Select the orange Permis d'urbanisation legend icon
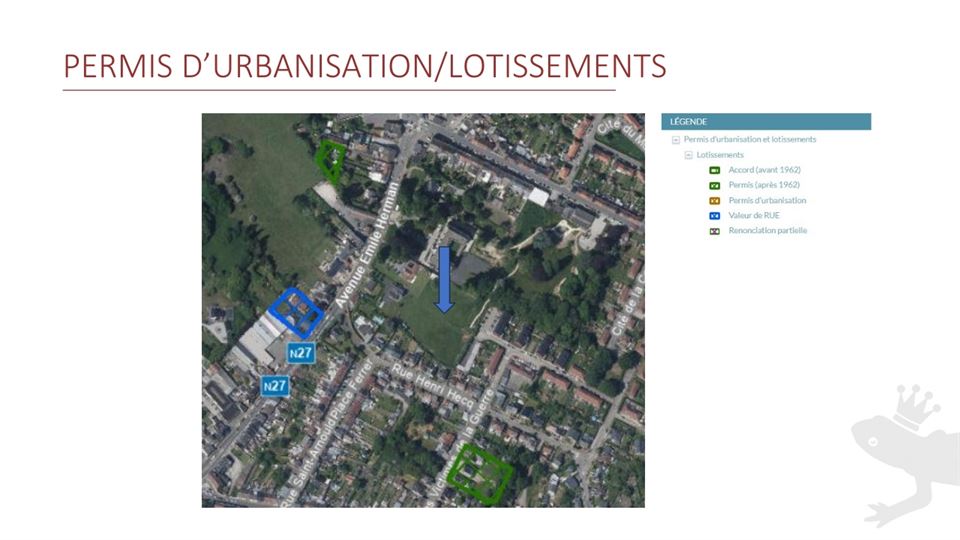This screenshot has width=960, height=540. pyautogui.click(x=714, y=200)
